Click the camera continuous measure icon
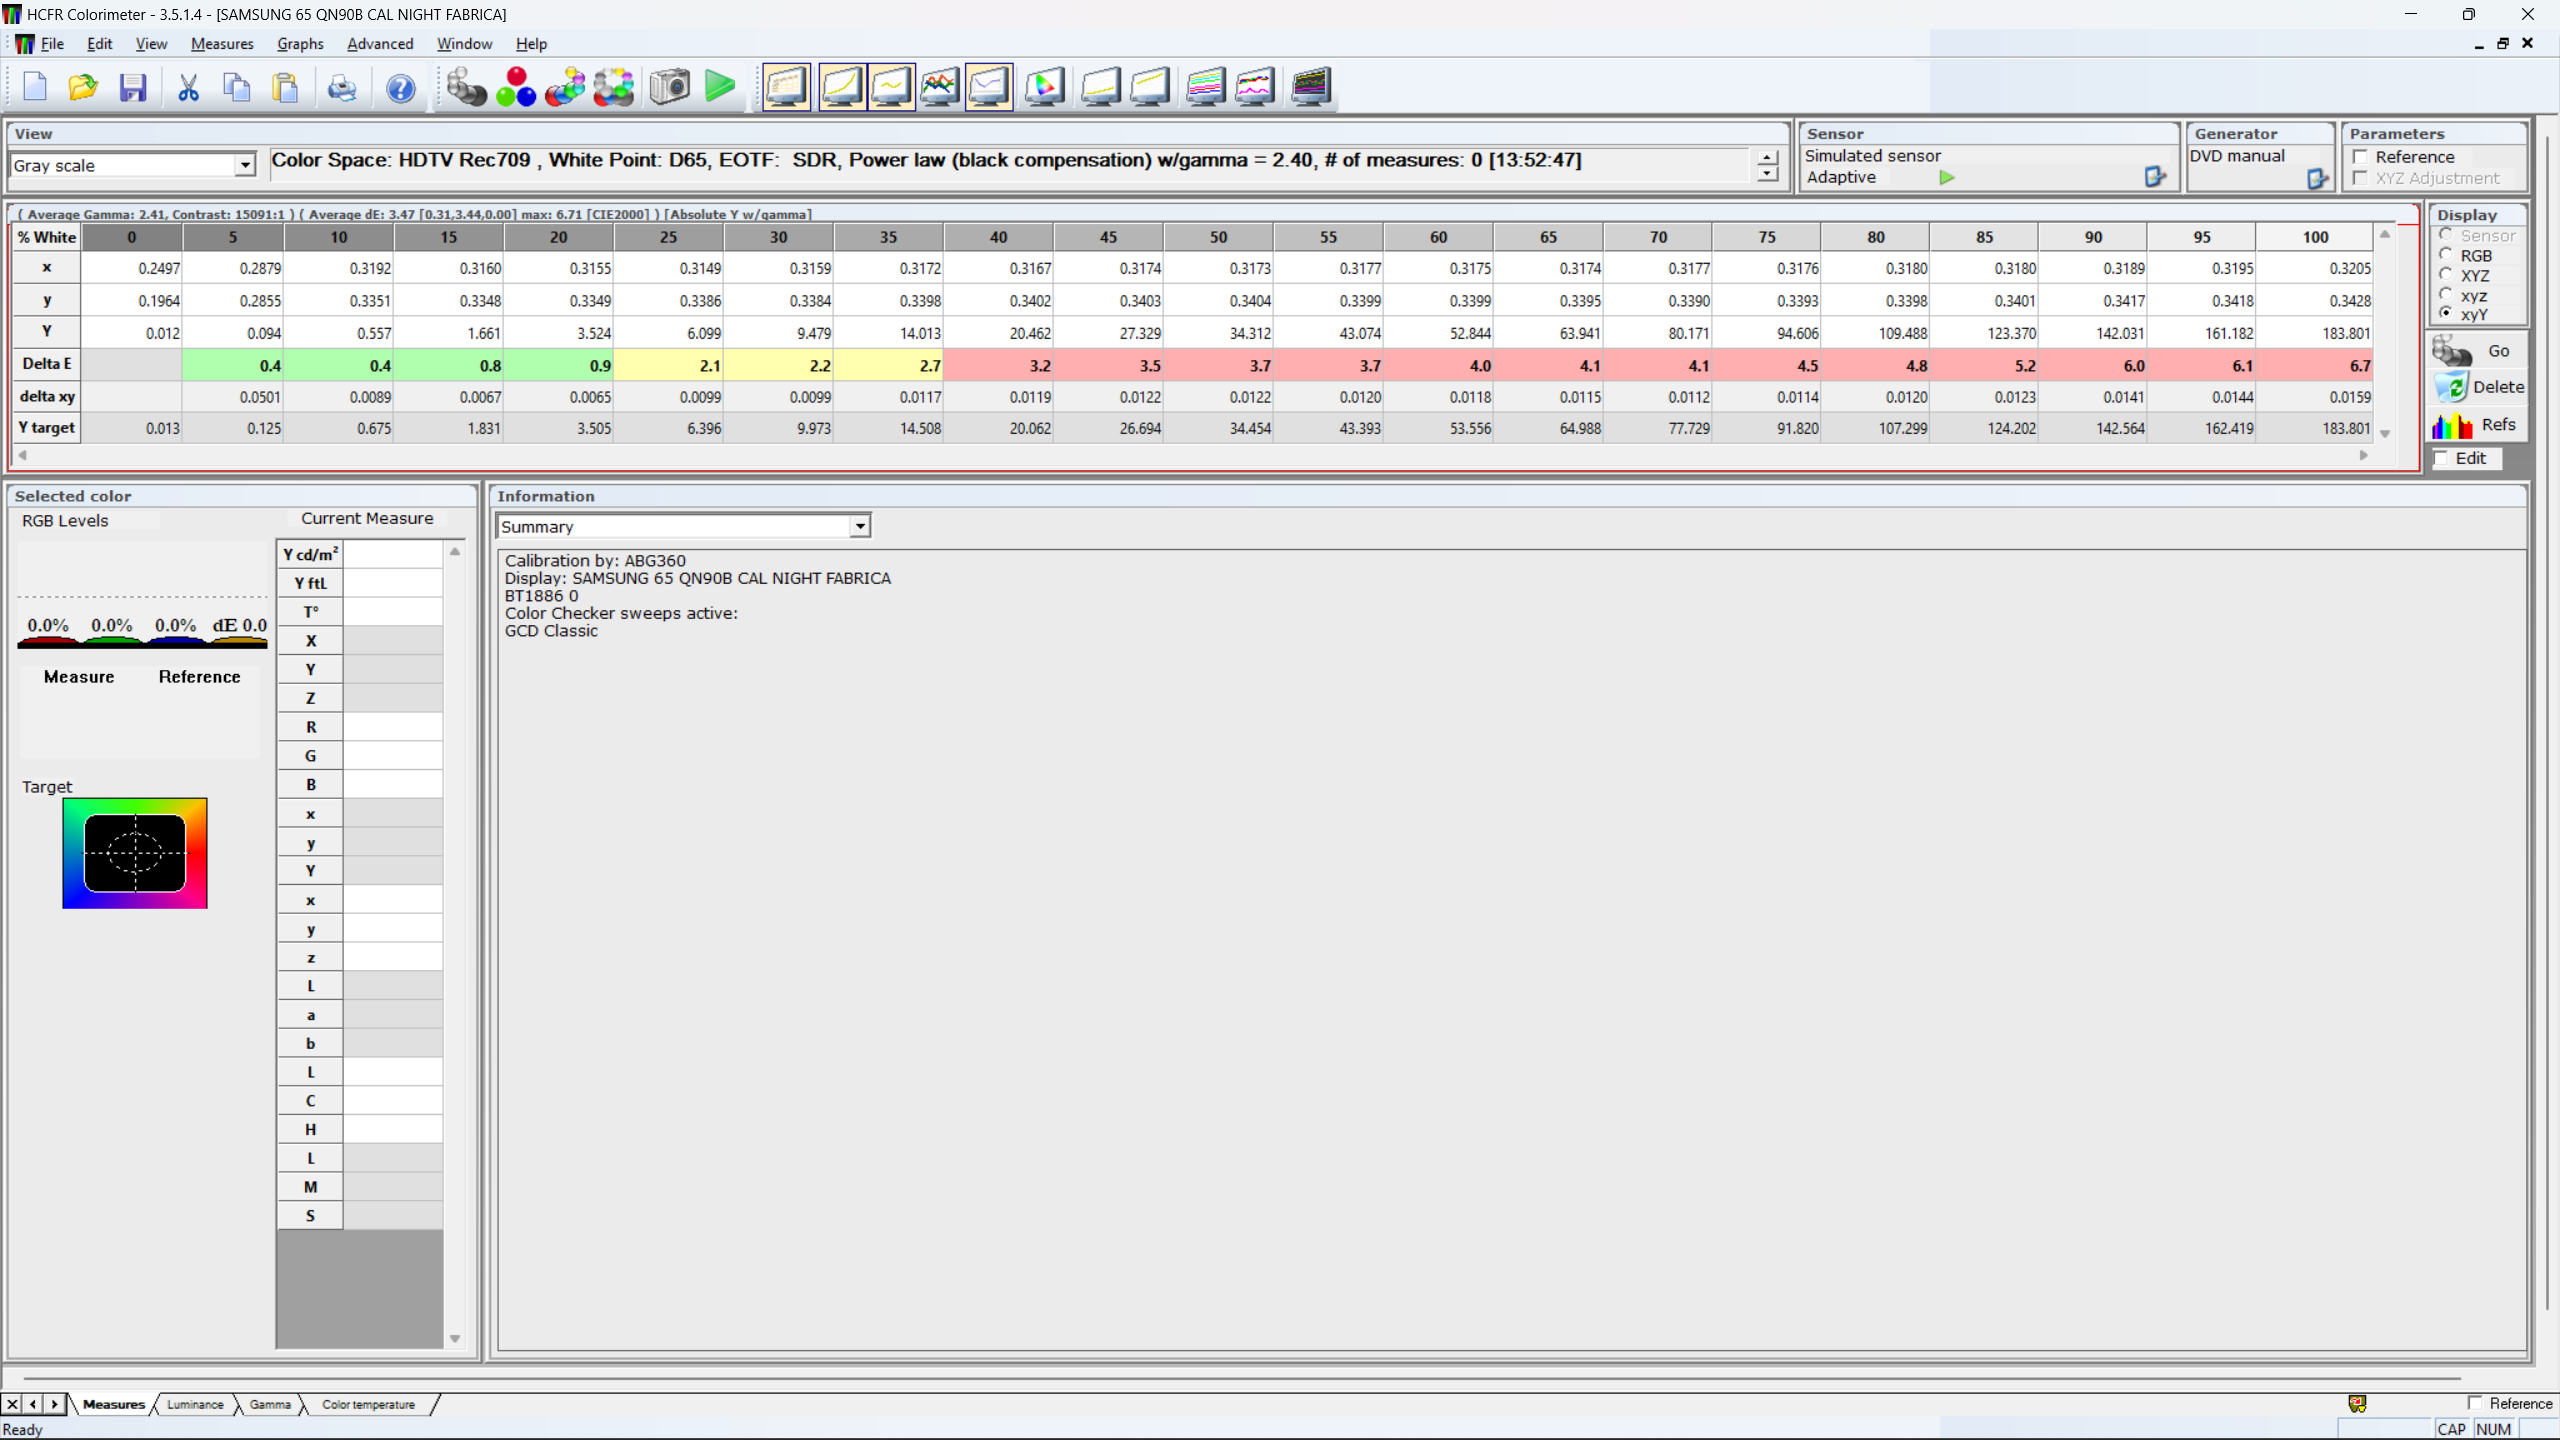The height and width of the screenshot is (1440, 2560). point(669,87)
